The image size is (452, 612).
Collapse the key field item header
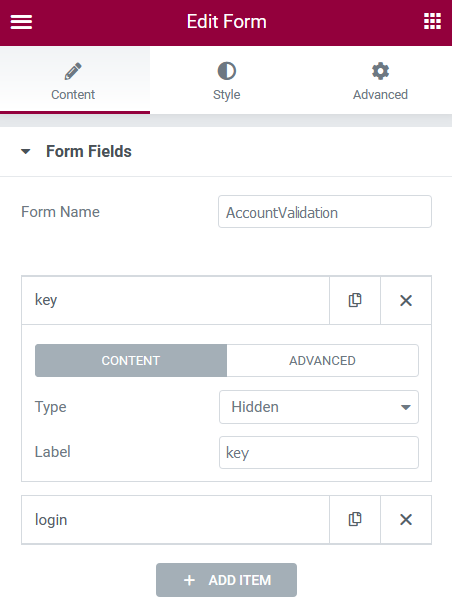[175, 300]
